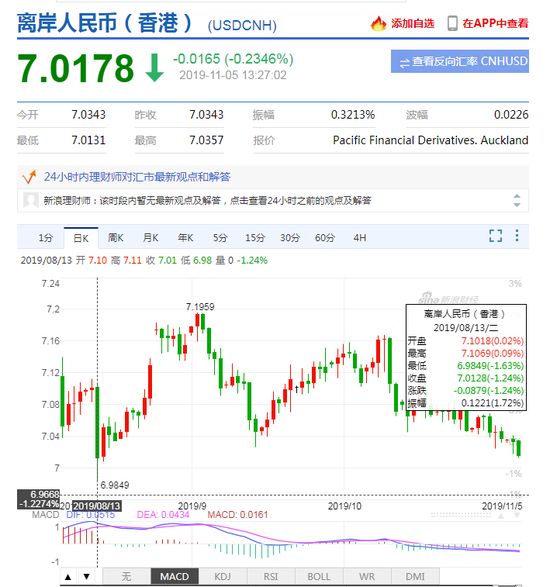The image size is (550, 587).
Task: Add USDCNH to watchlist via 添加自选
Action: (413, 24)
